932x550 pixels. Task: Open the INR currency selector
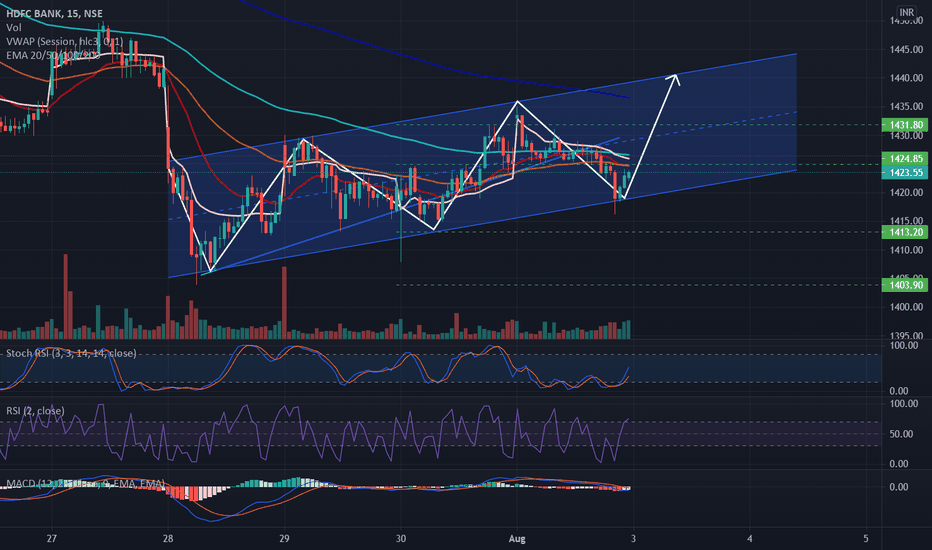(x=906, y=12)
